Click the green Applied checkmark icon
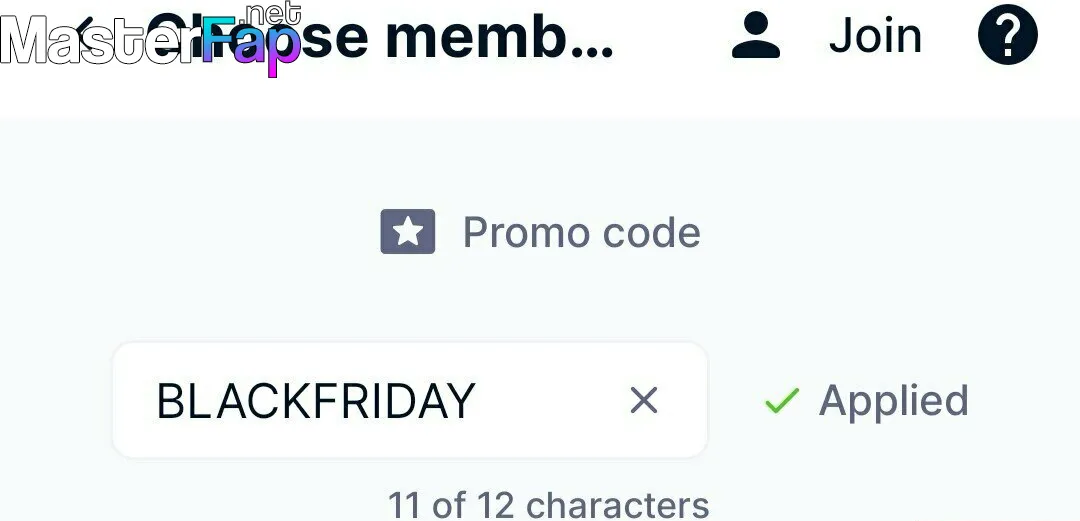This screenshot has width=1080, height=521. point(782,400)
